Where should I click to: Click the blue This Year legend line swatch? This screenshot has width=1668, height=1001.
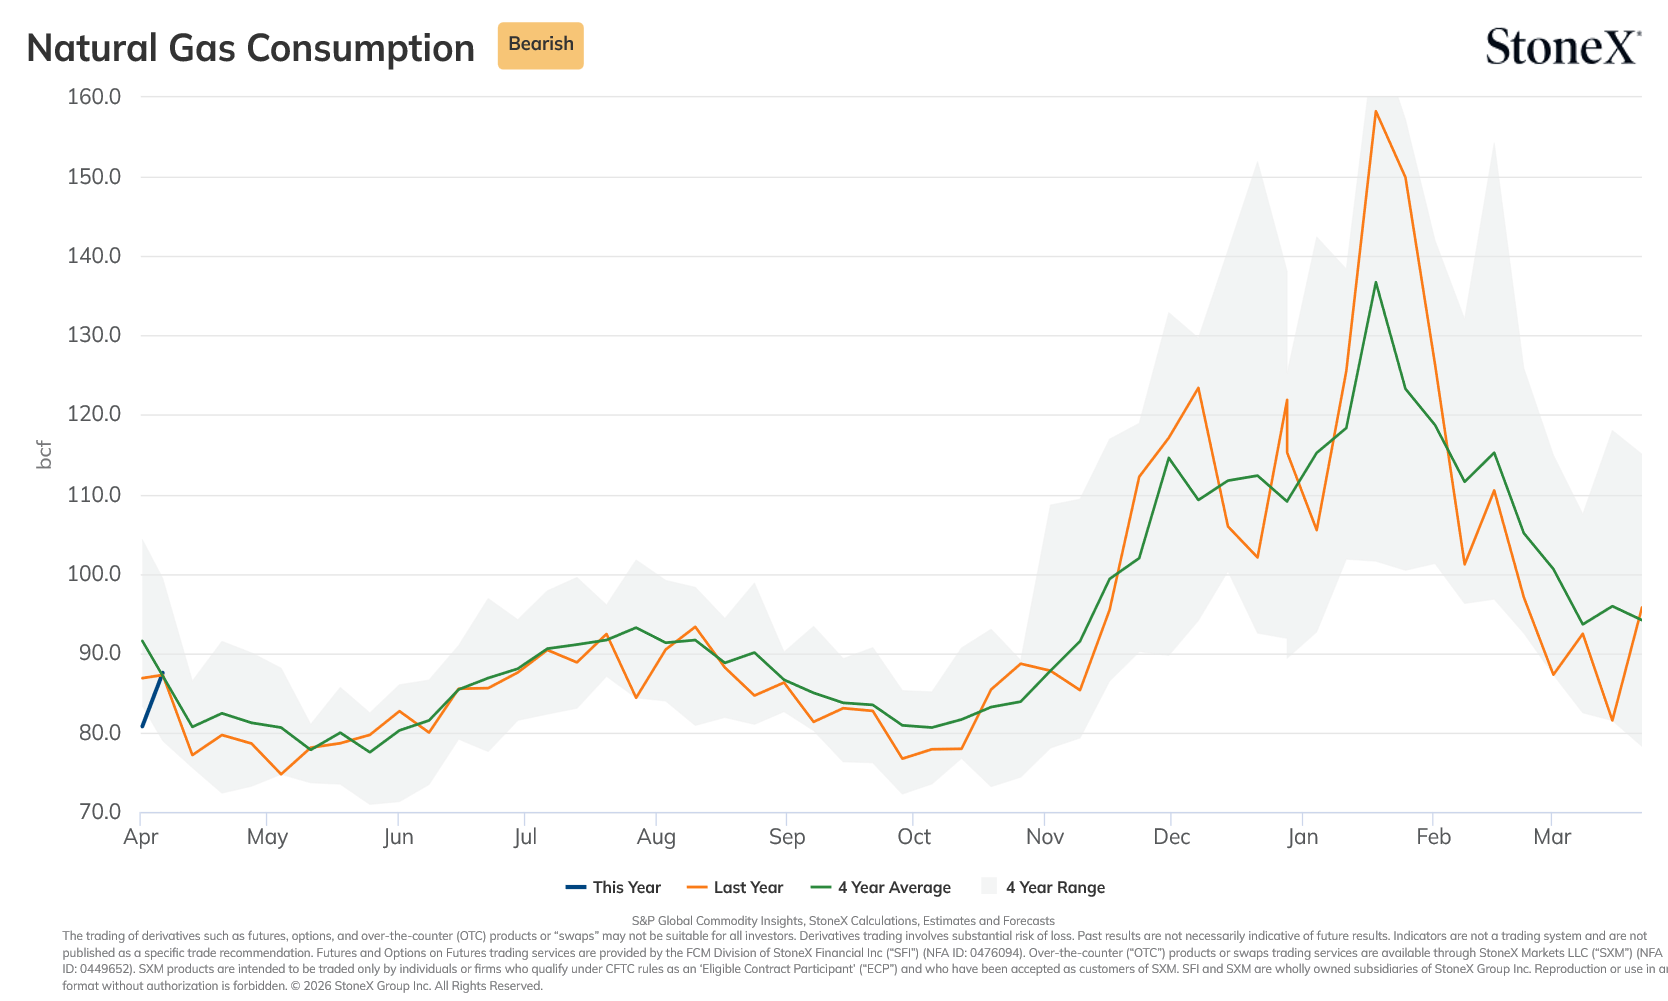tap(575, 887)
